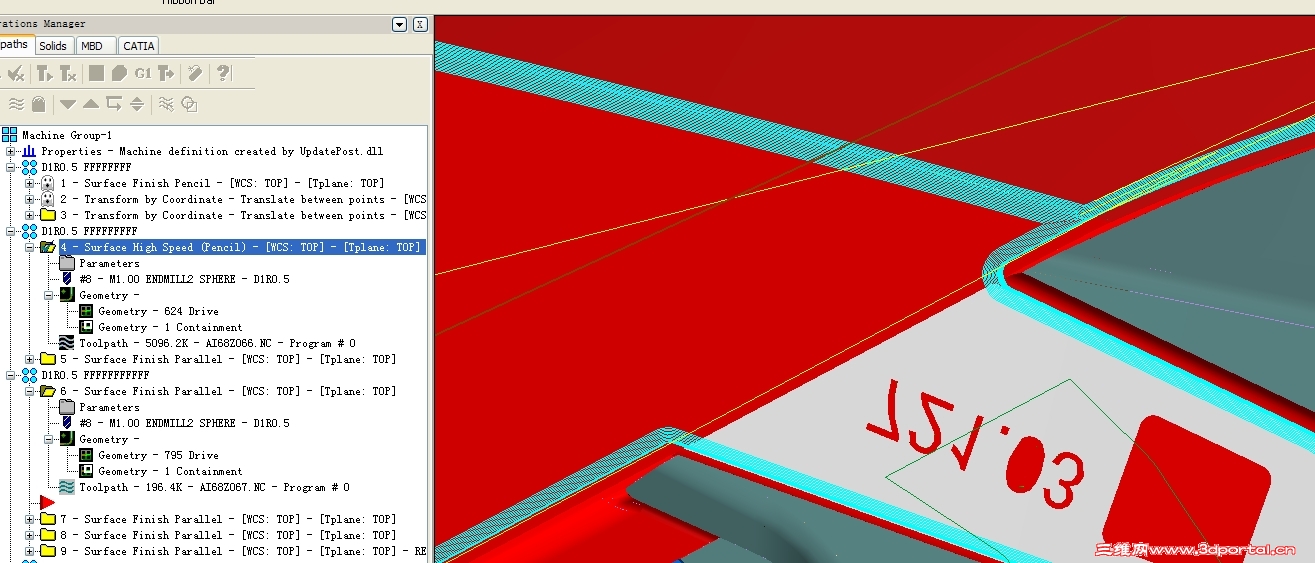
Task: Collapse operation 6 Surface Finish Parallel
Action: pos(30,391)
